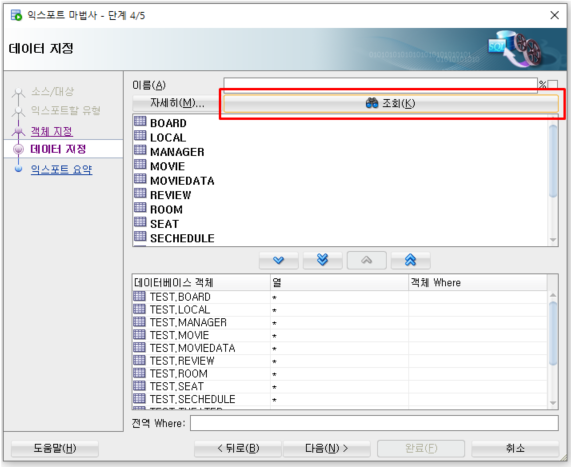Click table icon of TEST.REVIEW row
Image resolution: width=571 pixels, height=467 pixels.
pyautogui.click(x=139, y=360)
